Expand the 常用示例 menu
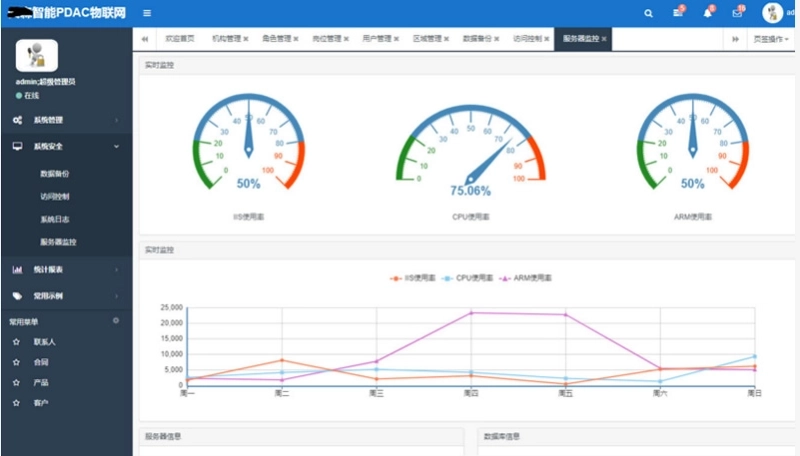Image resolution: width=800 pixels, height=456 pixels. (x=66, y=296)
